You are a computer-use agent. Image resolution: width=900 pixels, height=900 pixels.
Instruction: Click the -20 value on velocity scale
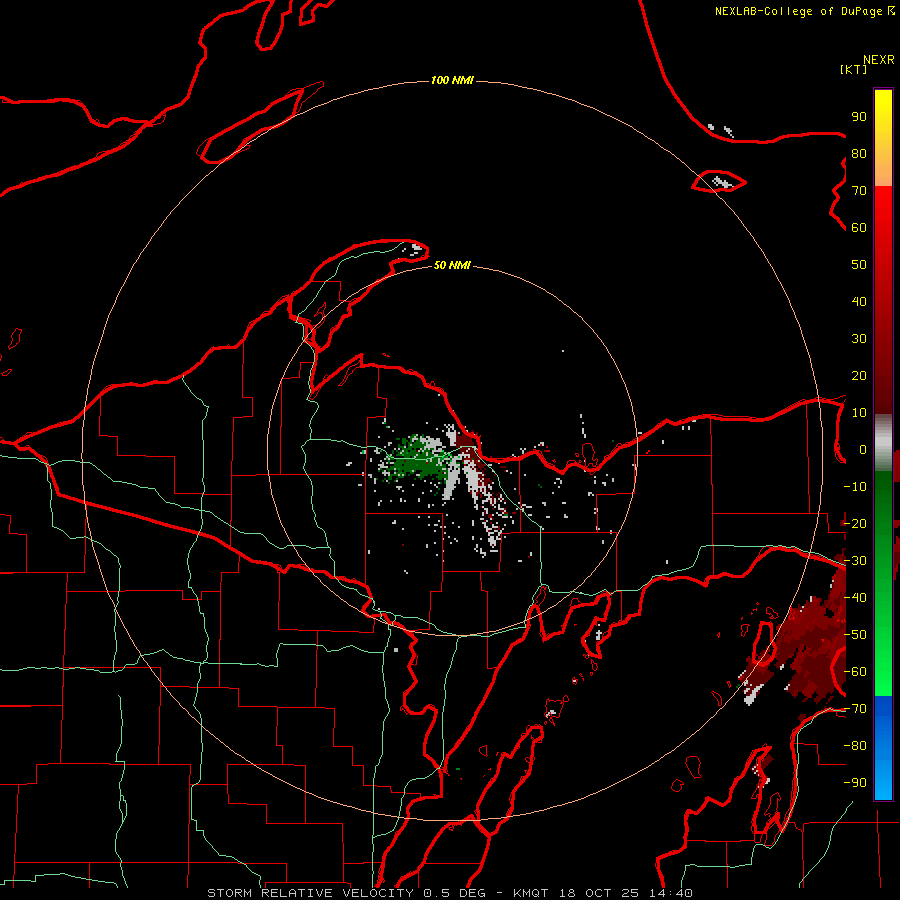(855, 523)
